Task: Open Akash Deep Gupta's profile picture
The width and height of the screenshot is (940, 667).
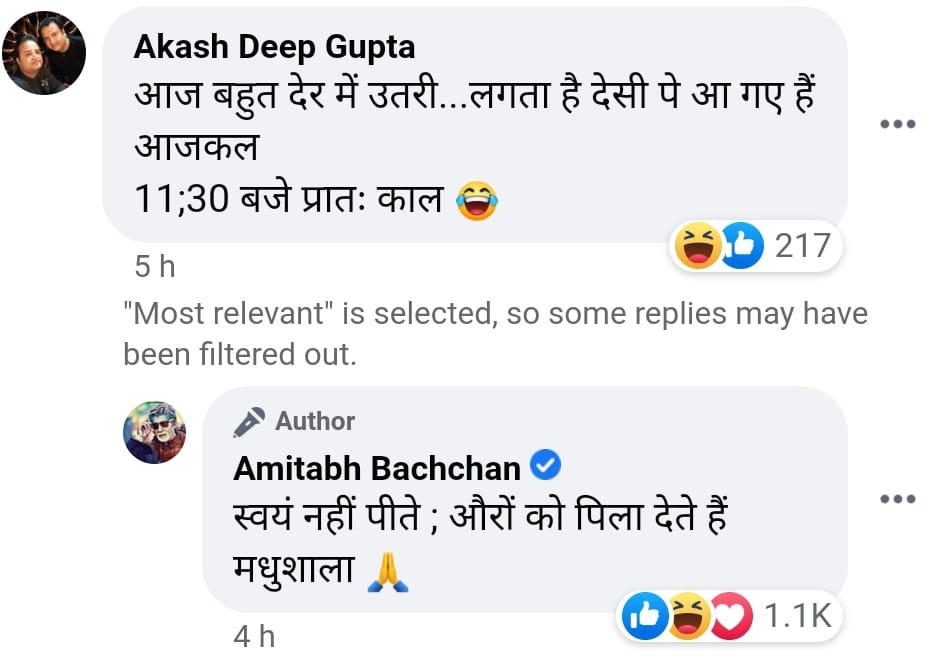Action: click(x=44, y=53)
